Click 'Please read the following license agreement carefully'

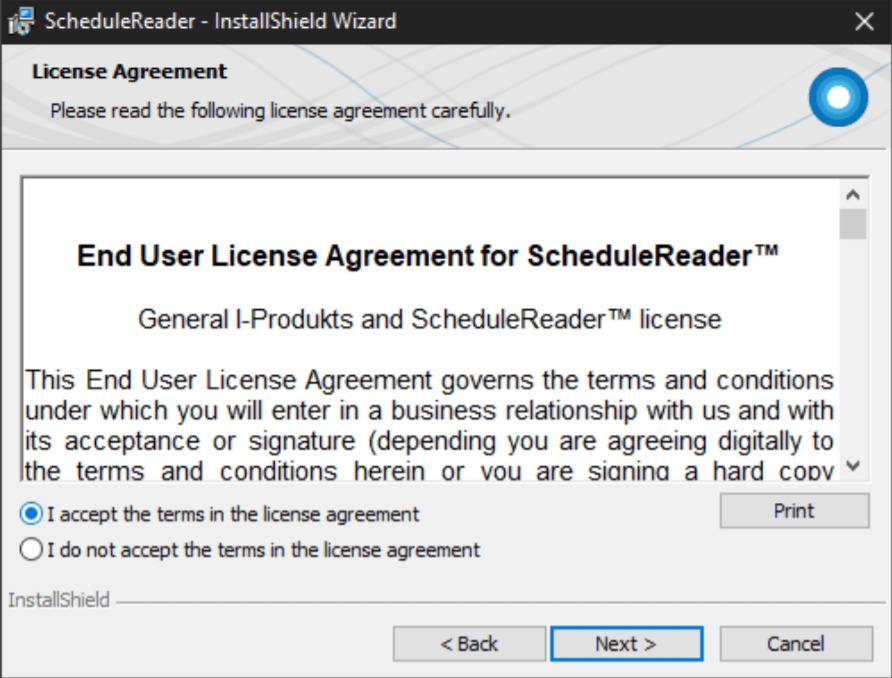coord(280,110)
